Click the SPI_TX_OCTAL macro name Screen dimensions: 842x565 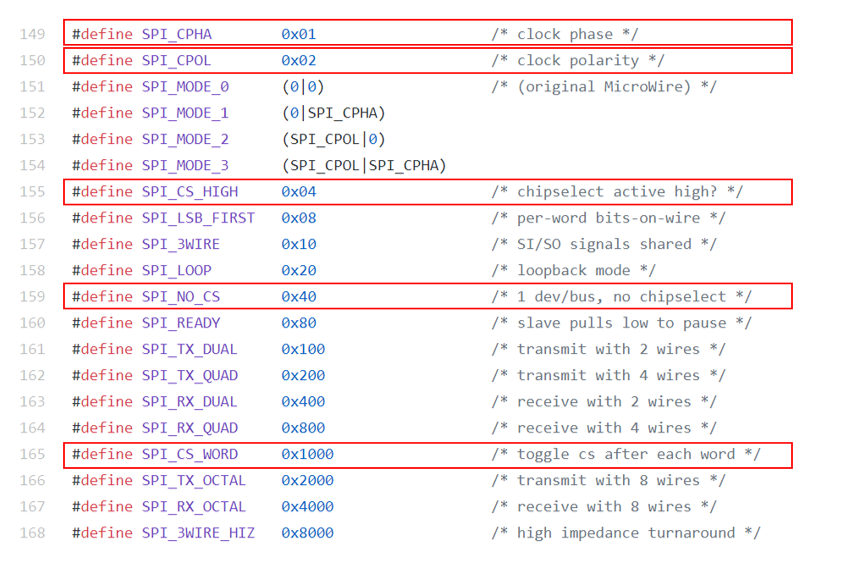click(x=194, y=481)
